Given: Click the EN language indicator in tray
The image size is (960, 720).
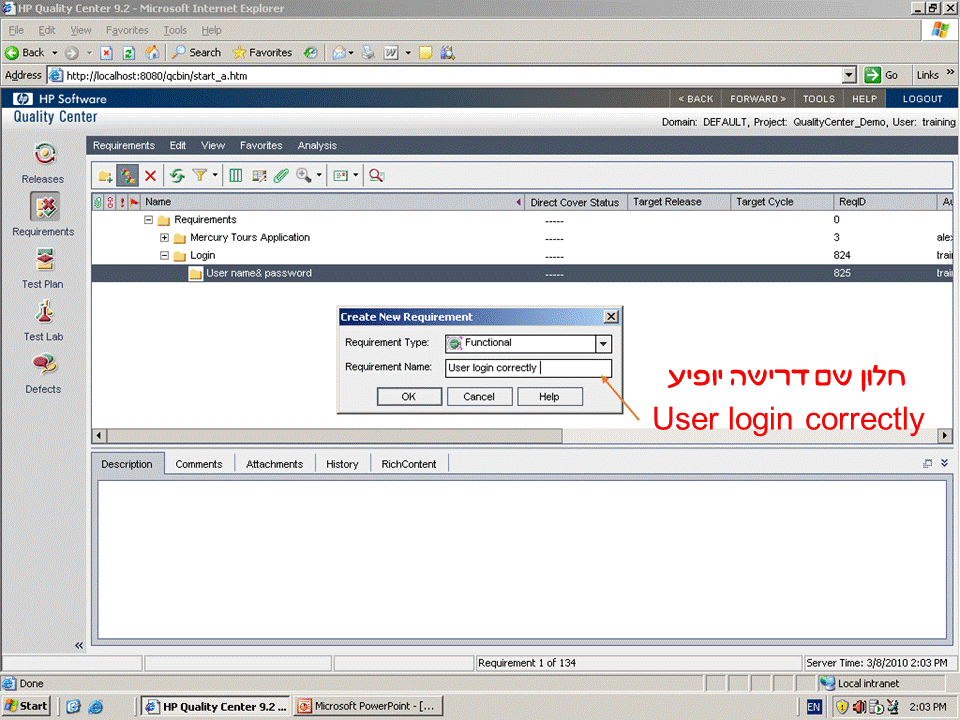Looking at the screenshot, I should tap(813, 707).
